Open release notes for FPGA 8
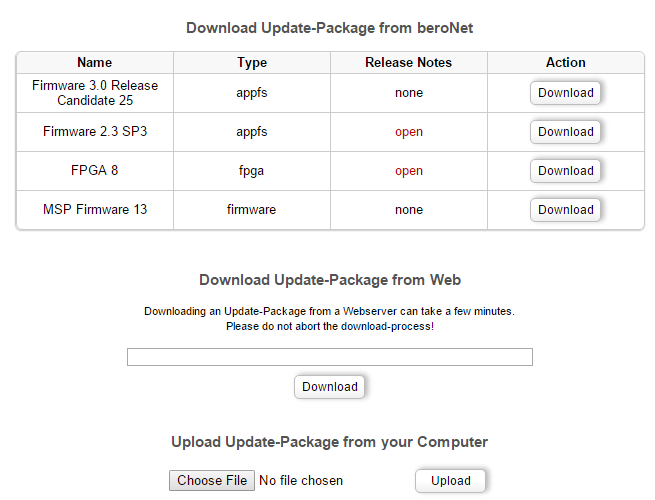Screen dimensions: 655x500 pyautogui.click(x=409, y=171)
